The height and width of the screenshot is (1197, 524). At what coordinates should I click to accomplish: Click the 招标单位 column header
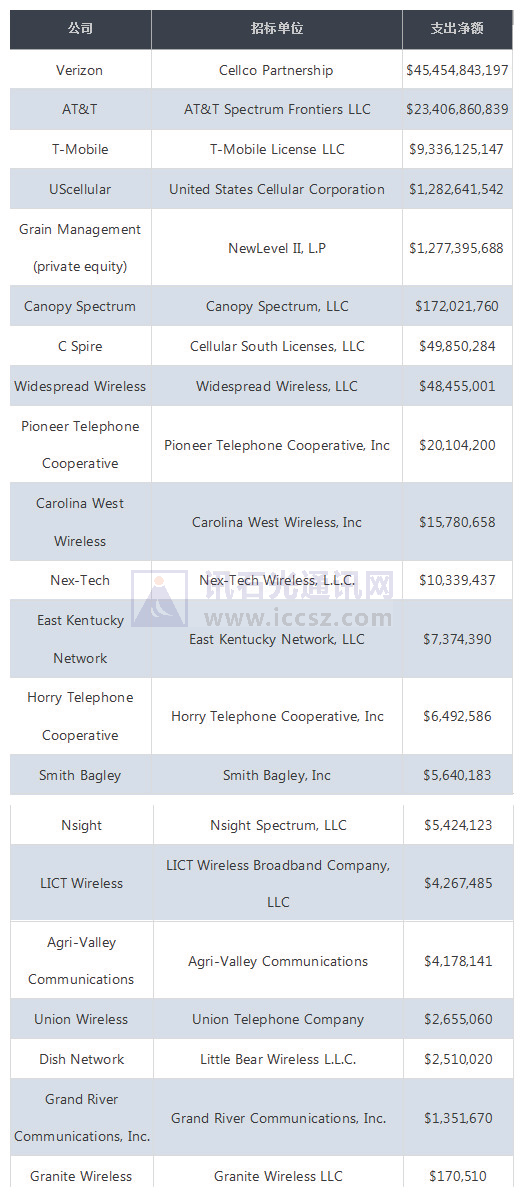(277, 29)
